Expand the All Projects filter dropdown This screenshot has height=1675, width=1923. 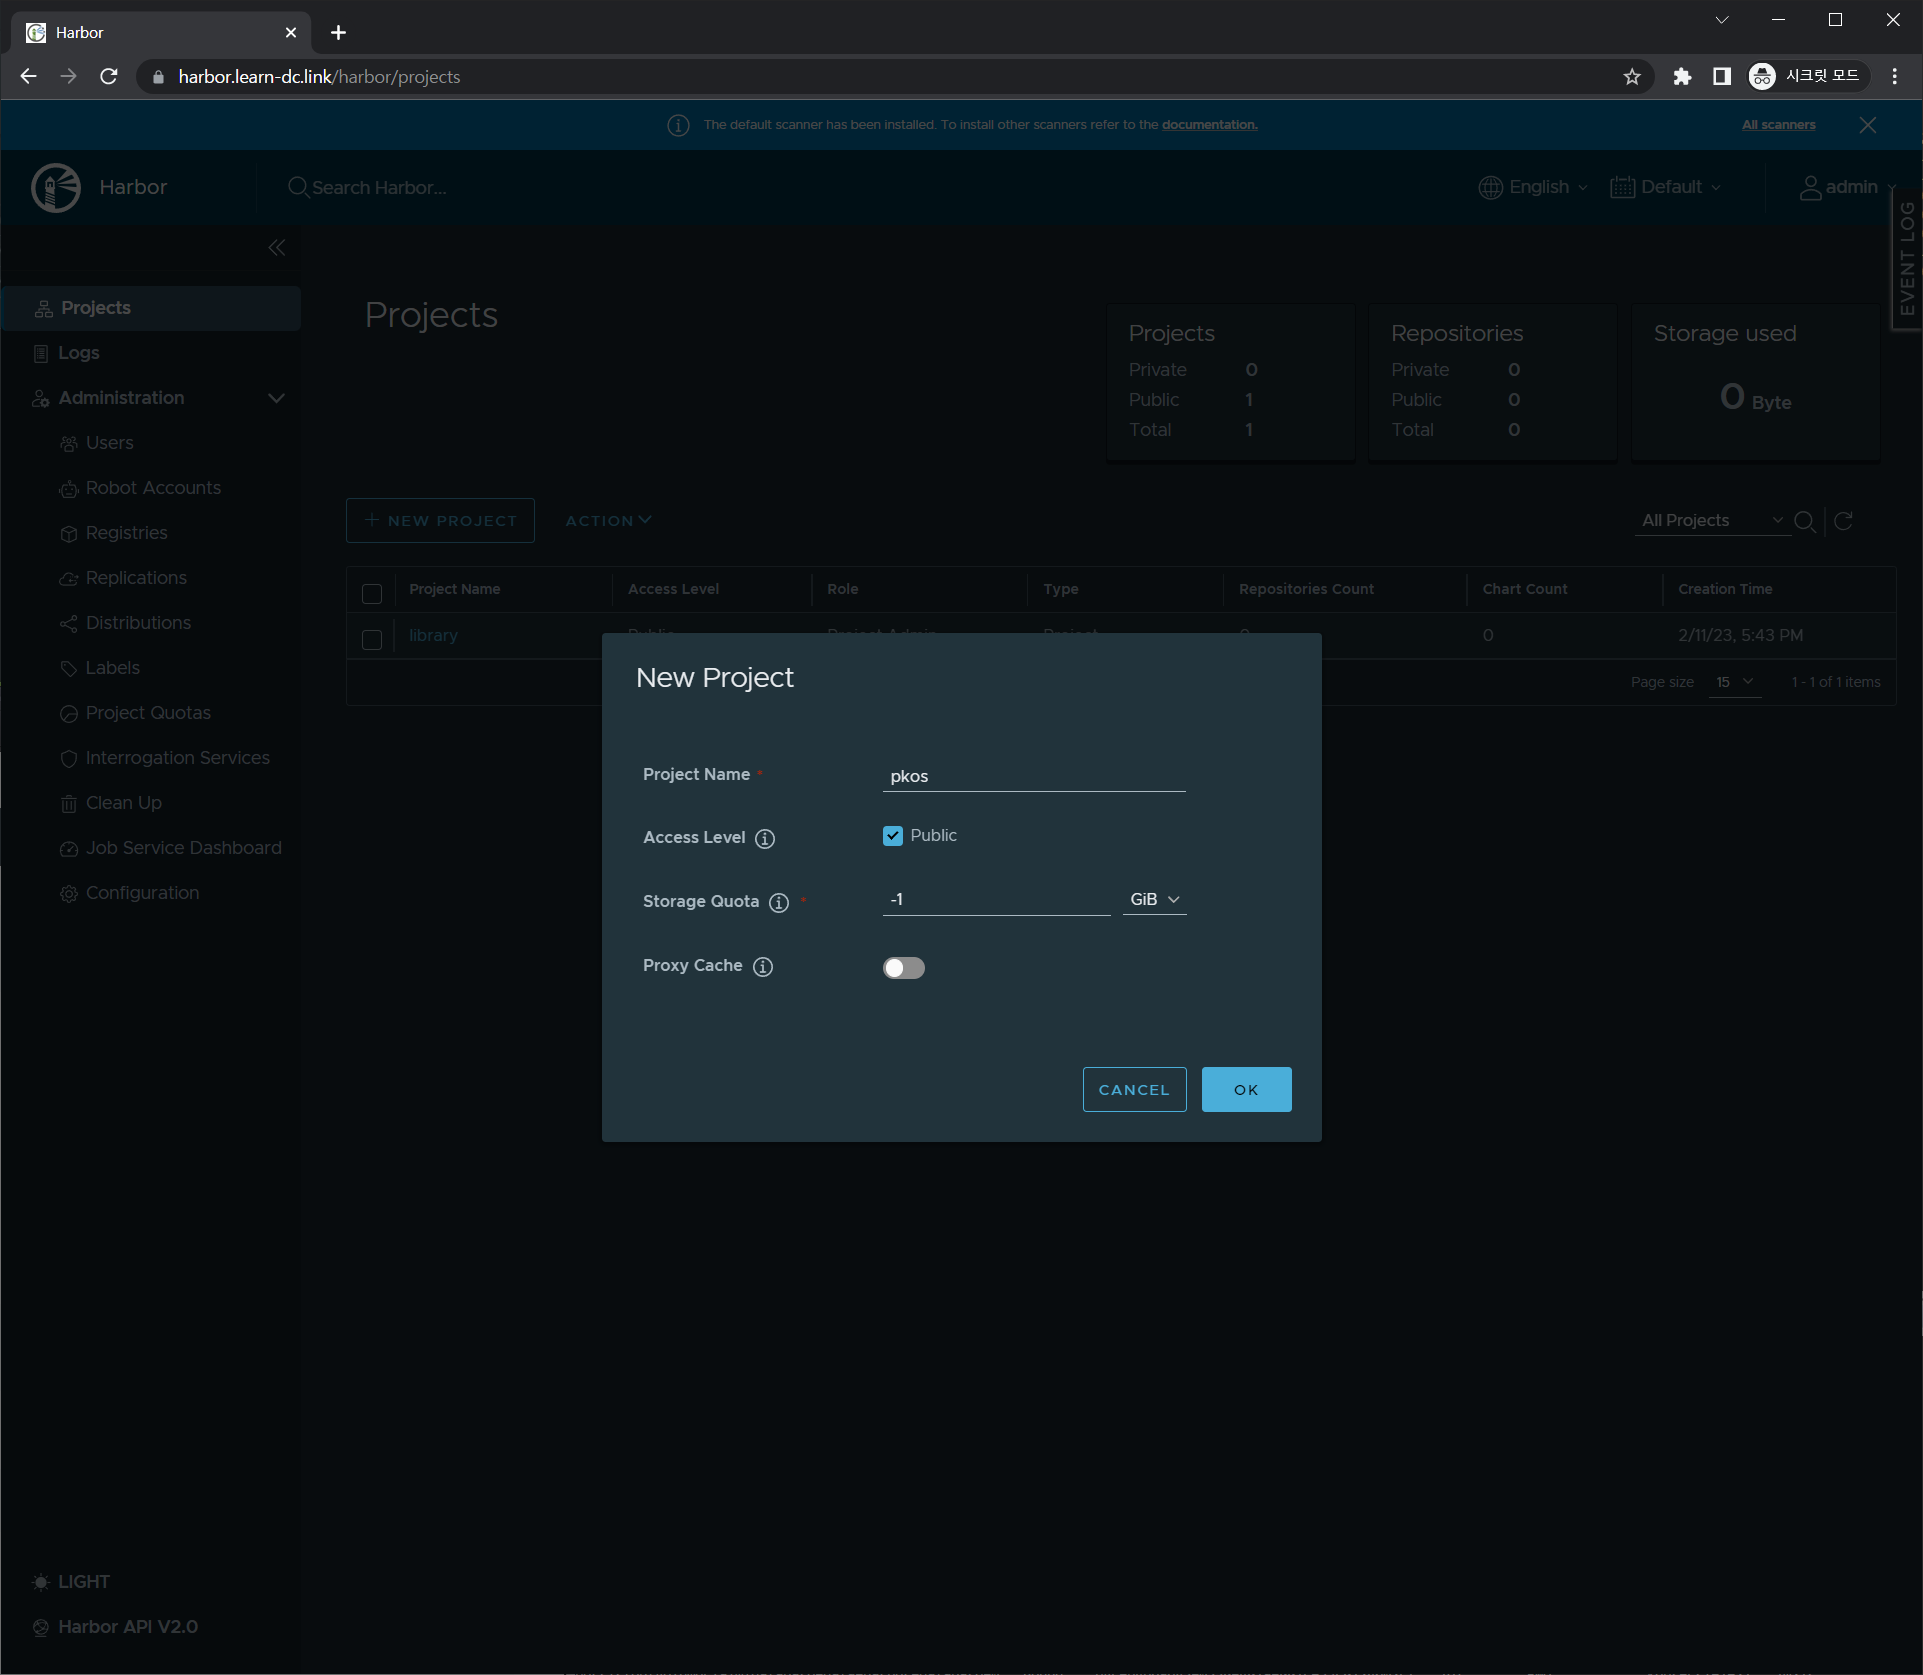point(1712,521)
